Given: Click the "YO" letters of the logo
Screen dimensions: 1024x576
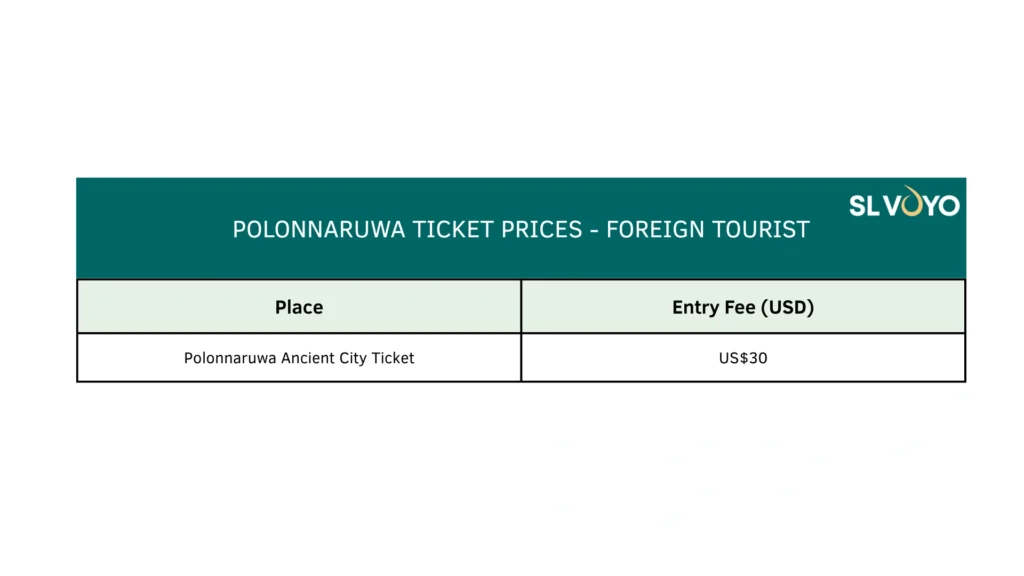Looking at the screenshot, I should pos(942,205).
